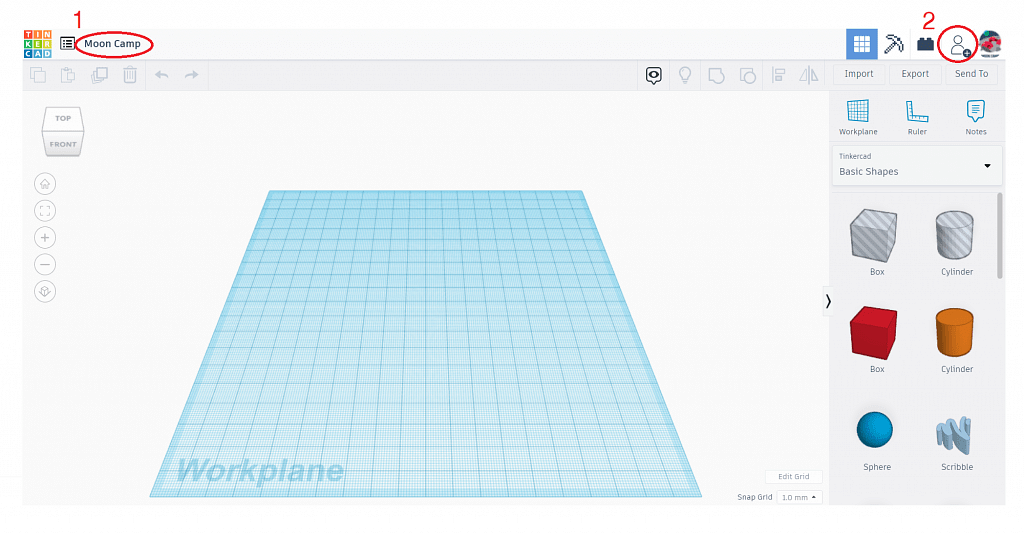Toggle notes visibility eye icon
Screen dimensions: 1024x535
pyautogui.click(x=654, y=75)
